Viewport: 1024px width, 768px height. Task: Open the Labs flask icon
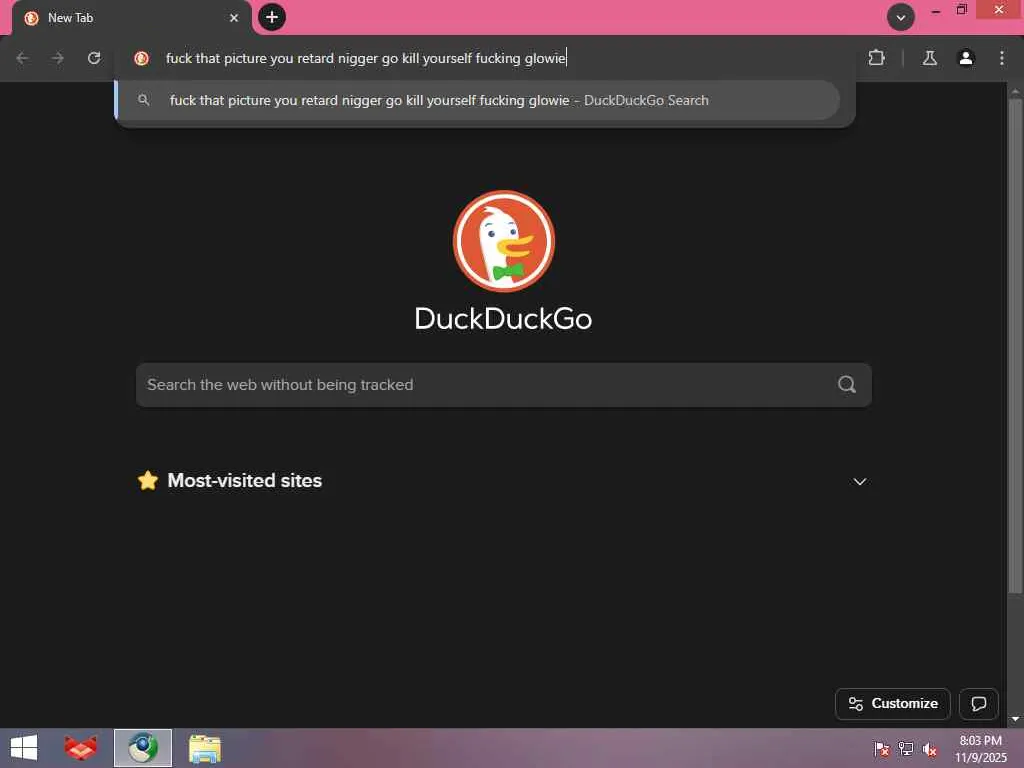(x=929, y=58)
